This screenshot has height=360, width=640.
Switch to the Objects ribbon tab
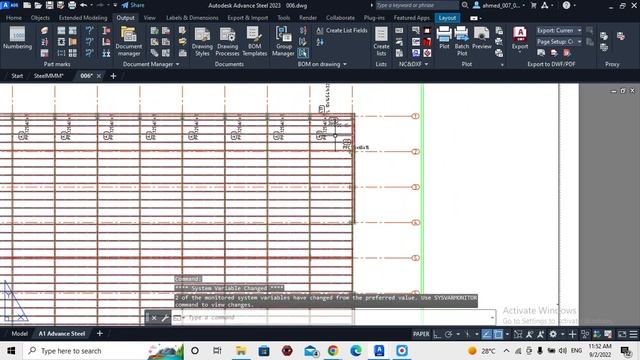(x=40, y=18)
